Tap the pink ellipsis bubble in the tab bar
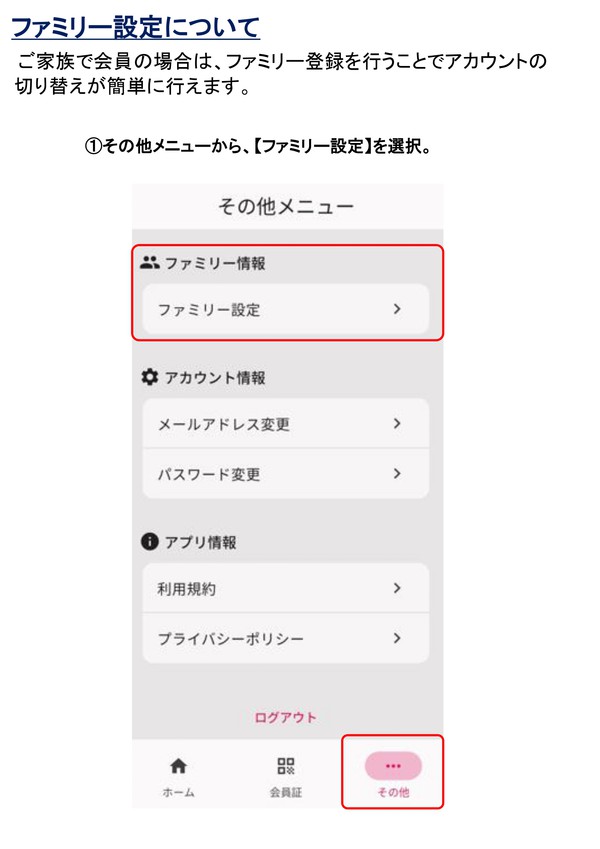 tap(393, 767)
